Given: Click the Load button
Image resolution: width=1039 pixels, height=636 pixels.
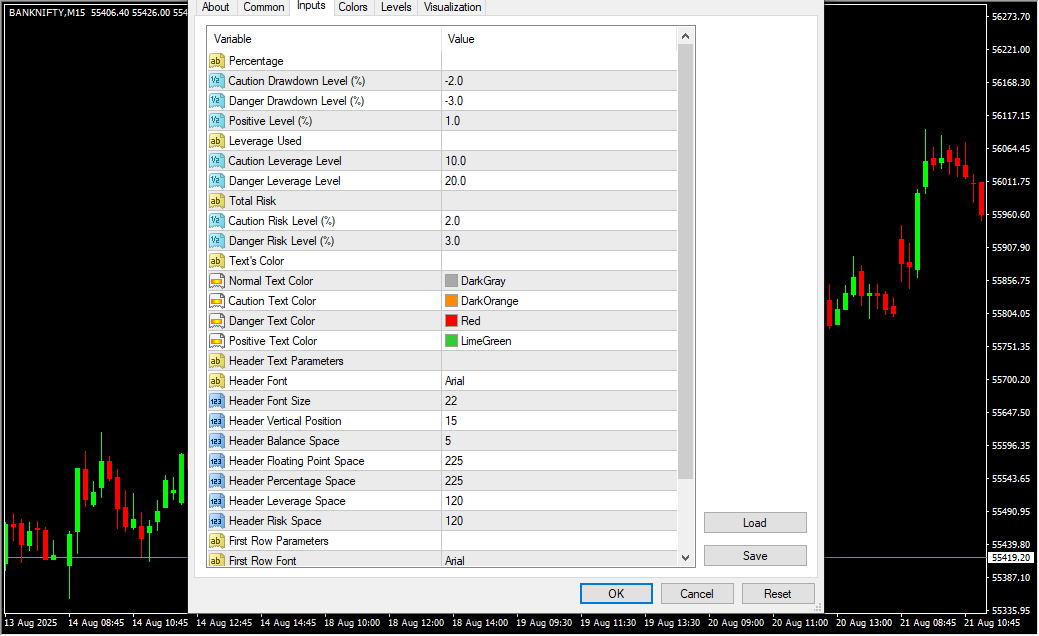Looking at the screenshot, I should (754, 522).
